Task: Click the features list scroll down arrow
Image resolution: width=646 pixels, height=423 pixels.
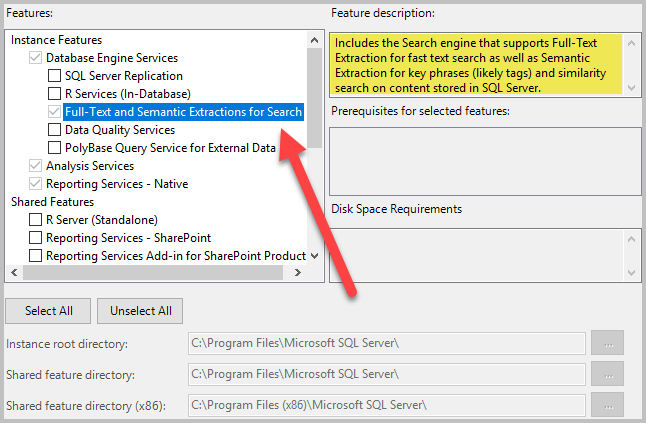Action: click(314, 256)
